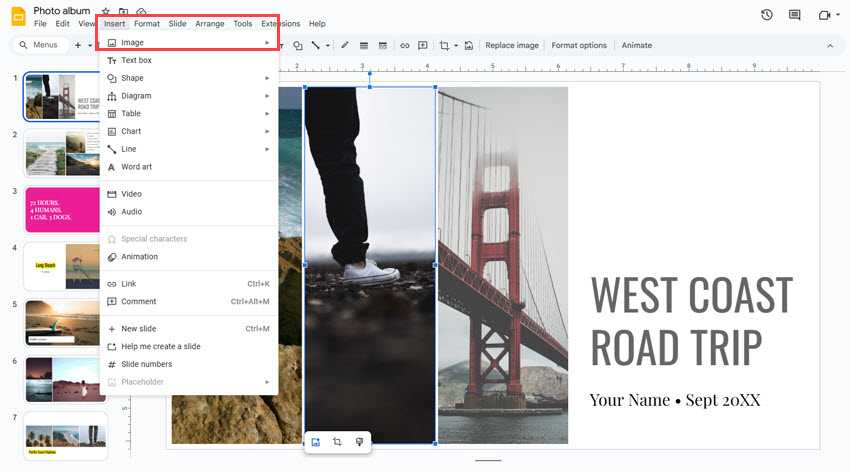Choose Image from the Insert menu
This screenshot has width=850, height=472.
pos(189,42)
